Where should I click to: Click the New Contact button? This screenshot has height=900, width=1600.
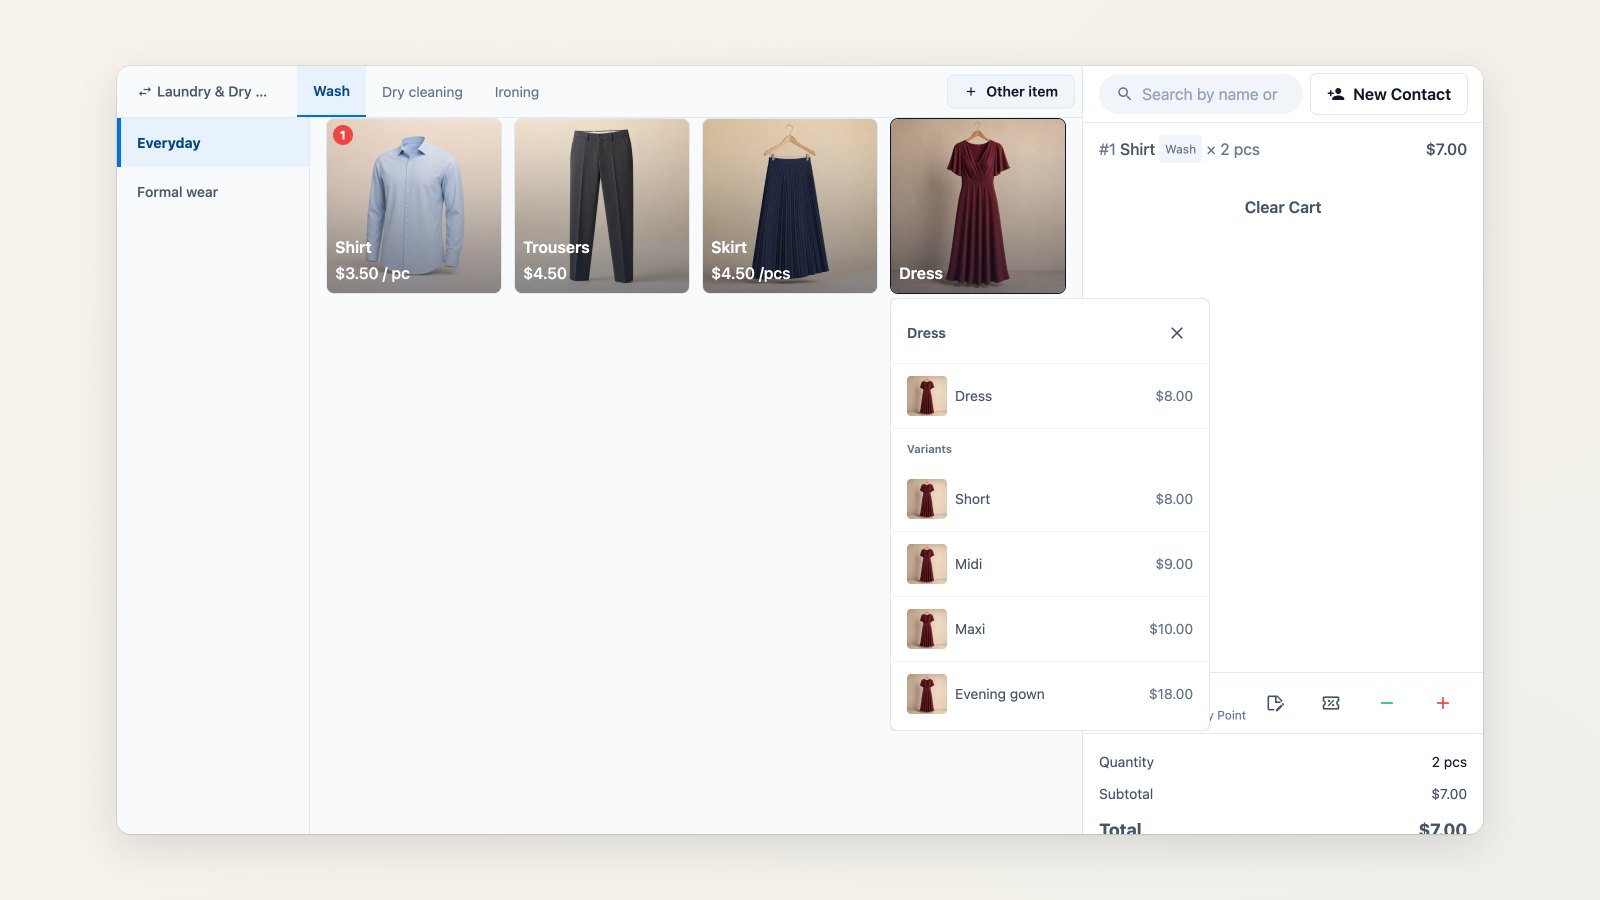pos(1389,94)
